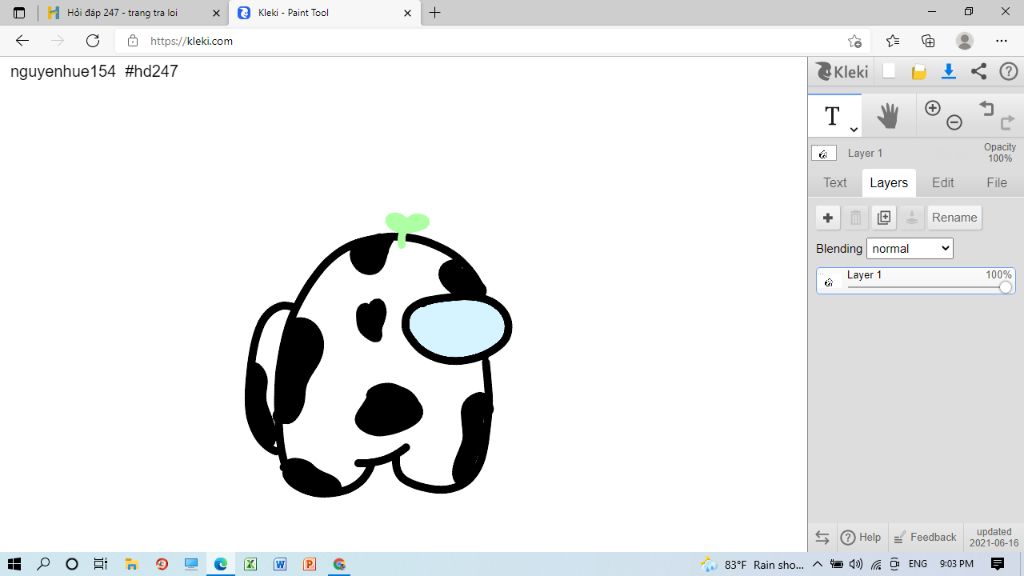Adjust Layer 1 opacity slider handle
The width and height of the screenshot is (1024, 576).
tap(1005, 287)
